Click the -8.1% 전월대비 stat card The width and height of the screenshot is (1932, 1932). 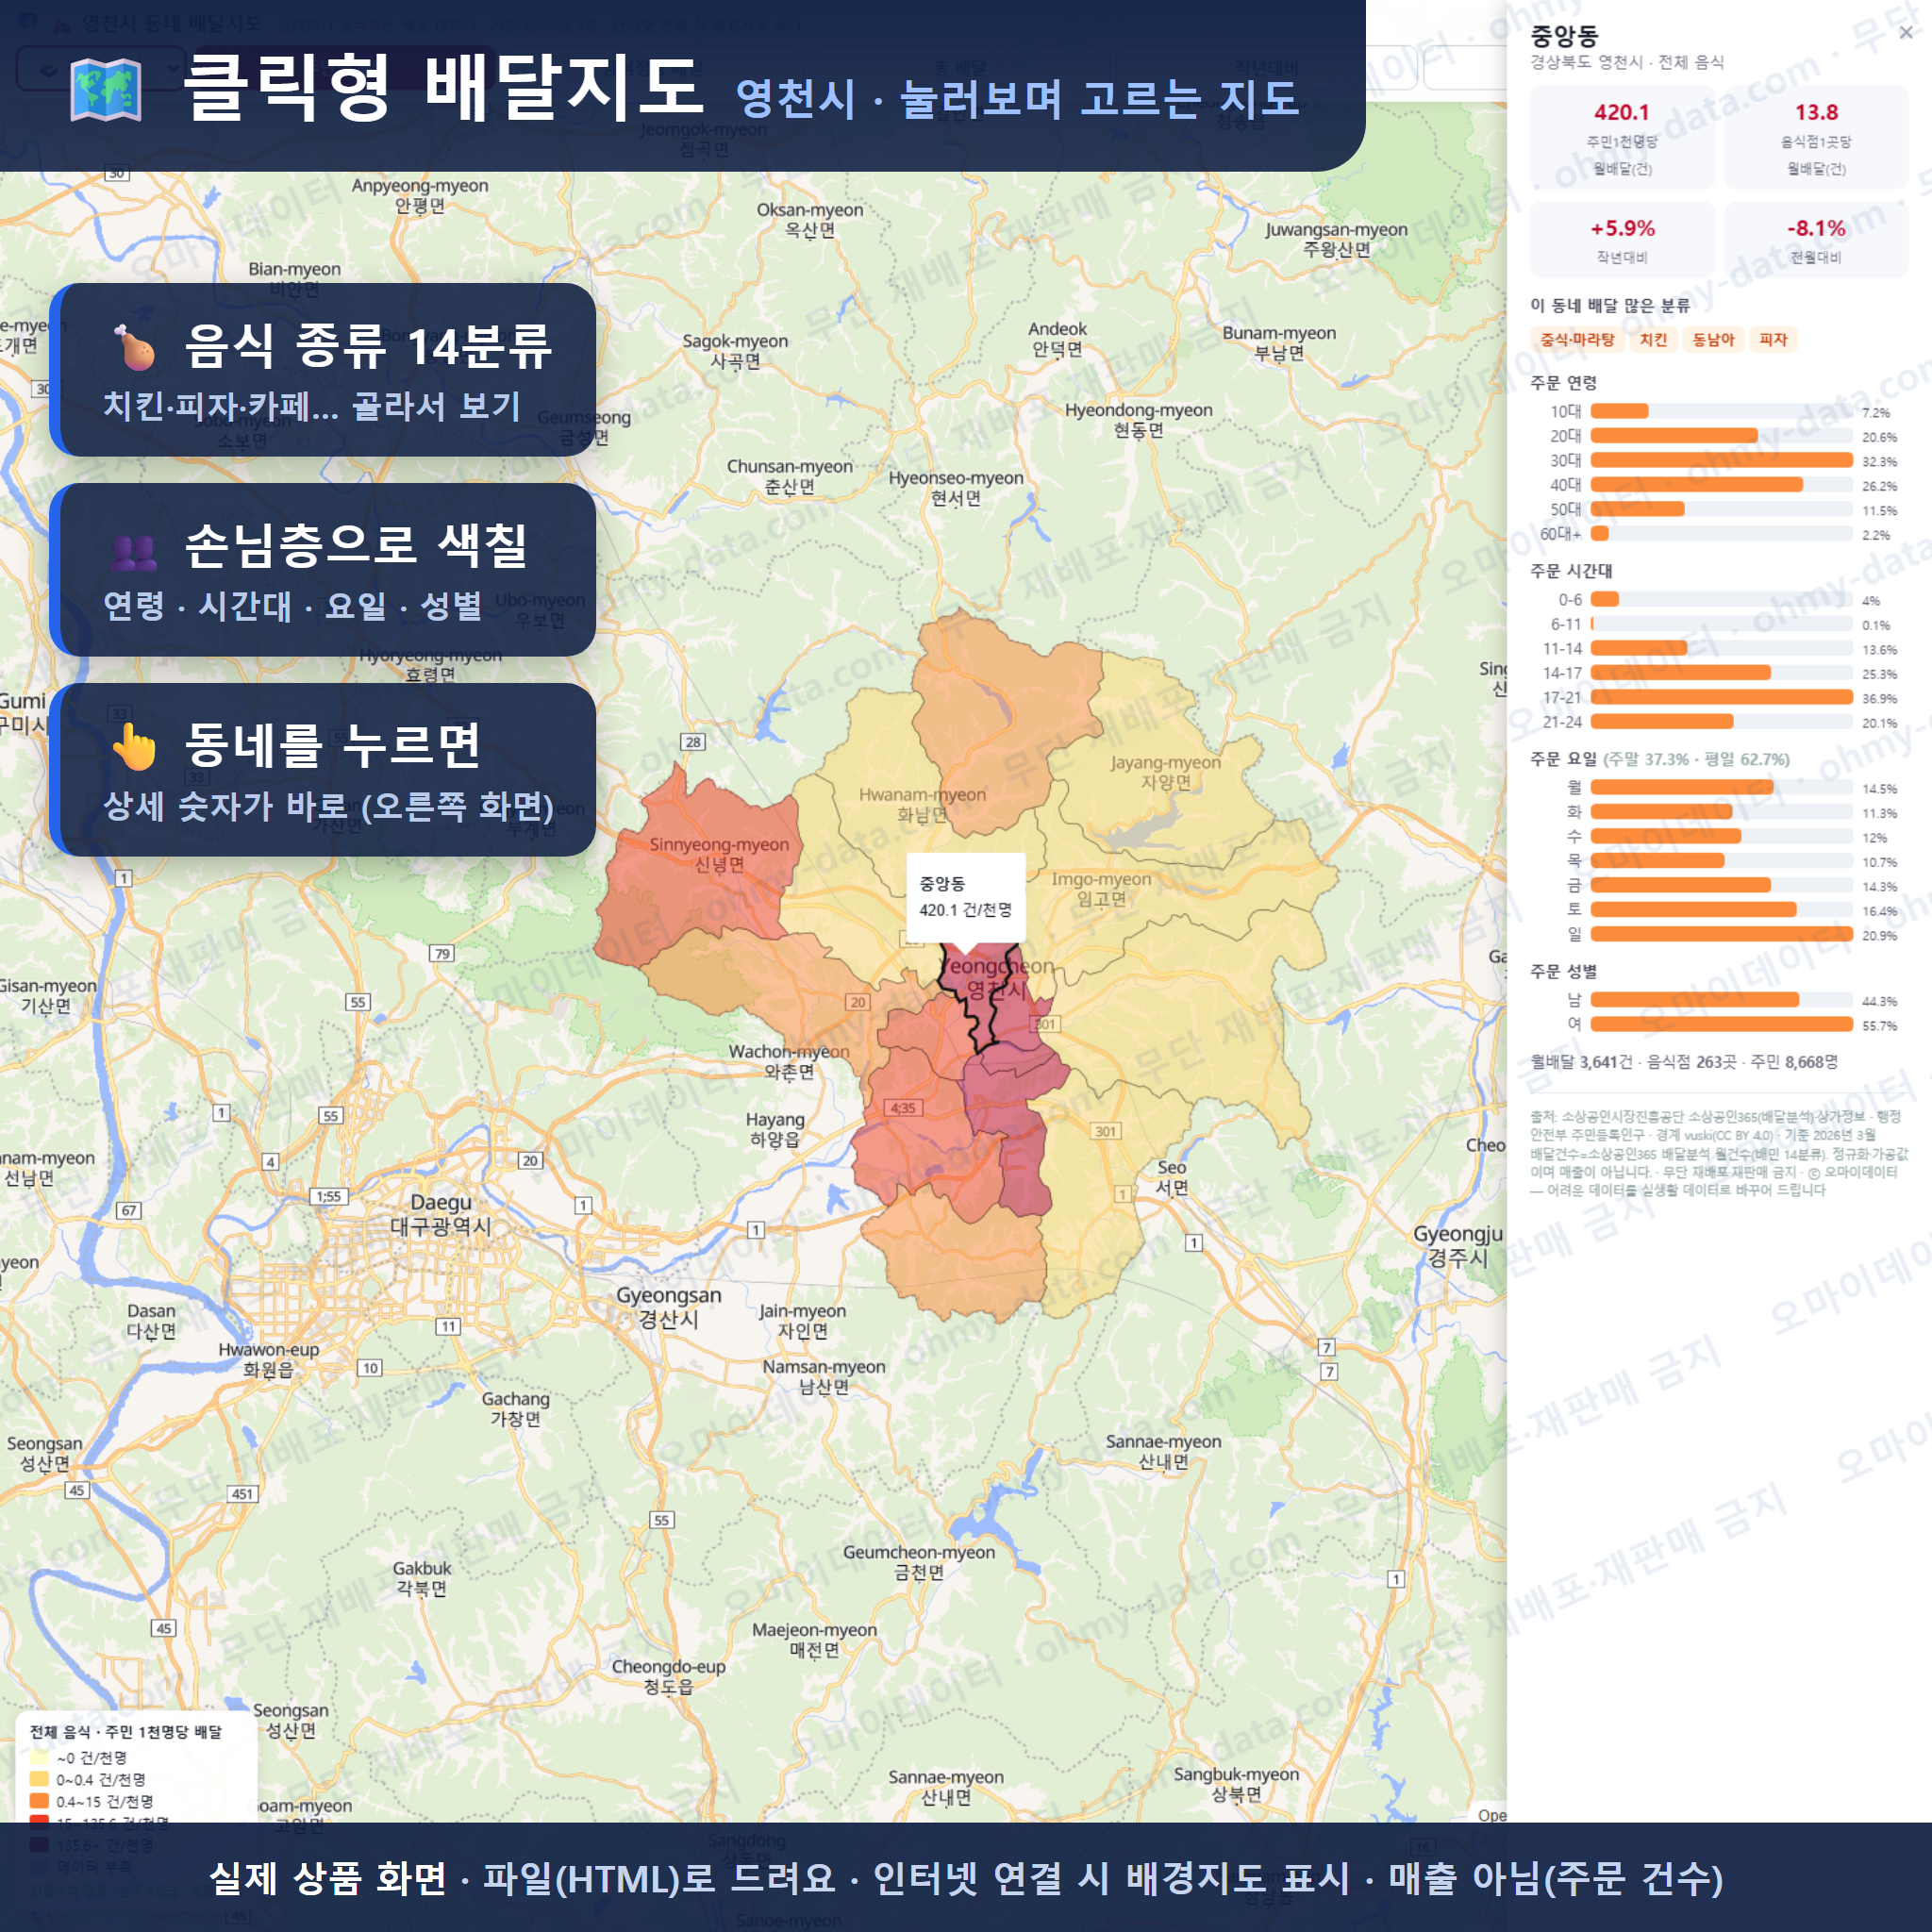point(1816,240)
